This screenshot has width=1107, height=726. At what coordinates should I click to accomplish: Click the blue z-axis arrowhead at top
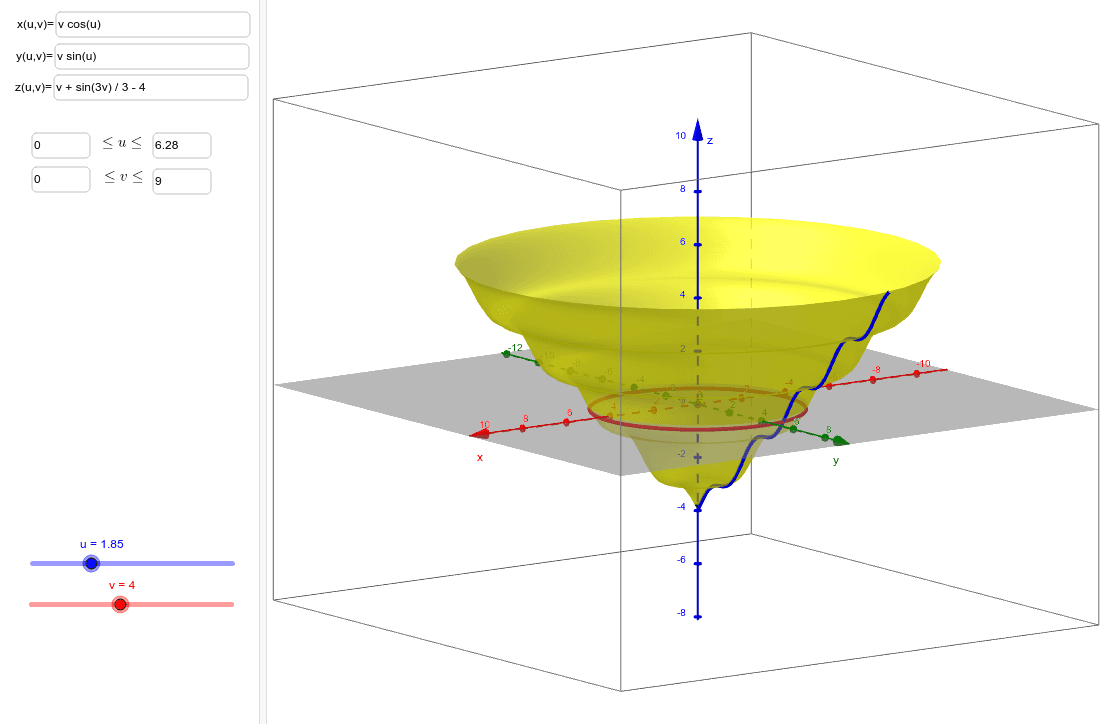(697, 135)
